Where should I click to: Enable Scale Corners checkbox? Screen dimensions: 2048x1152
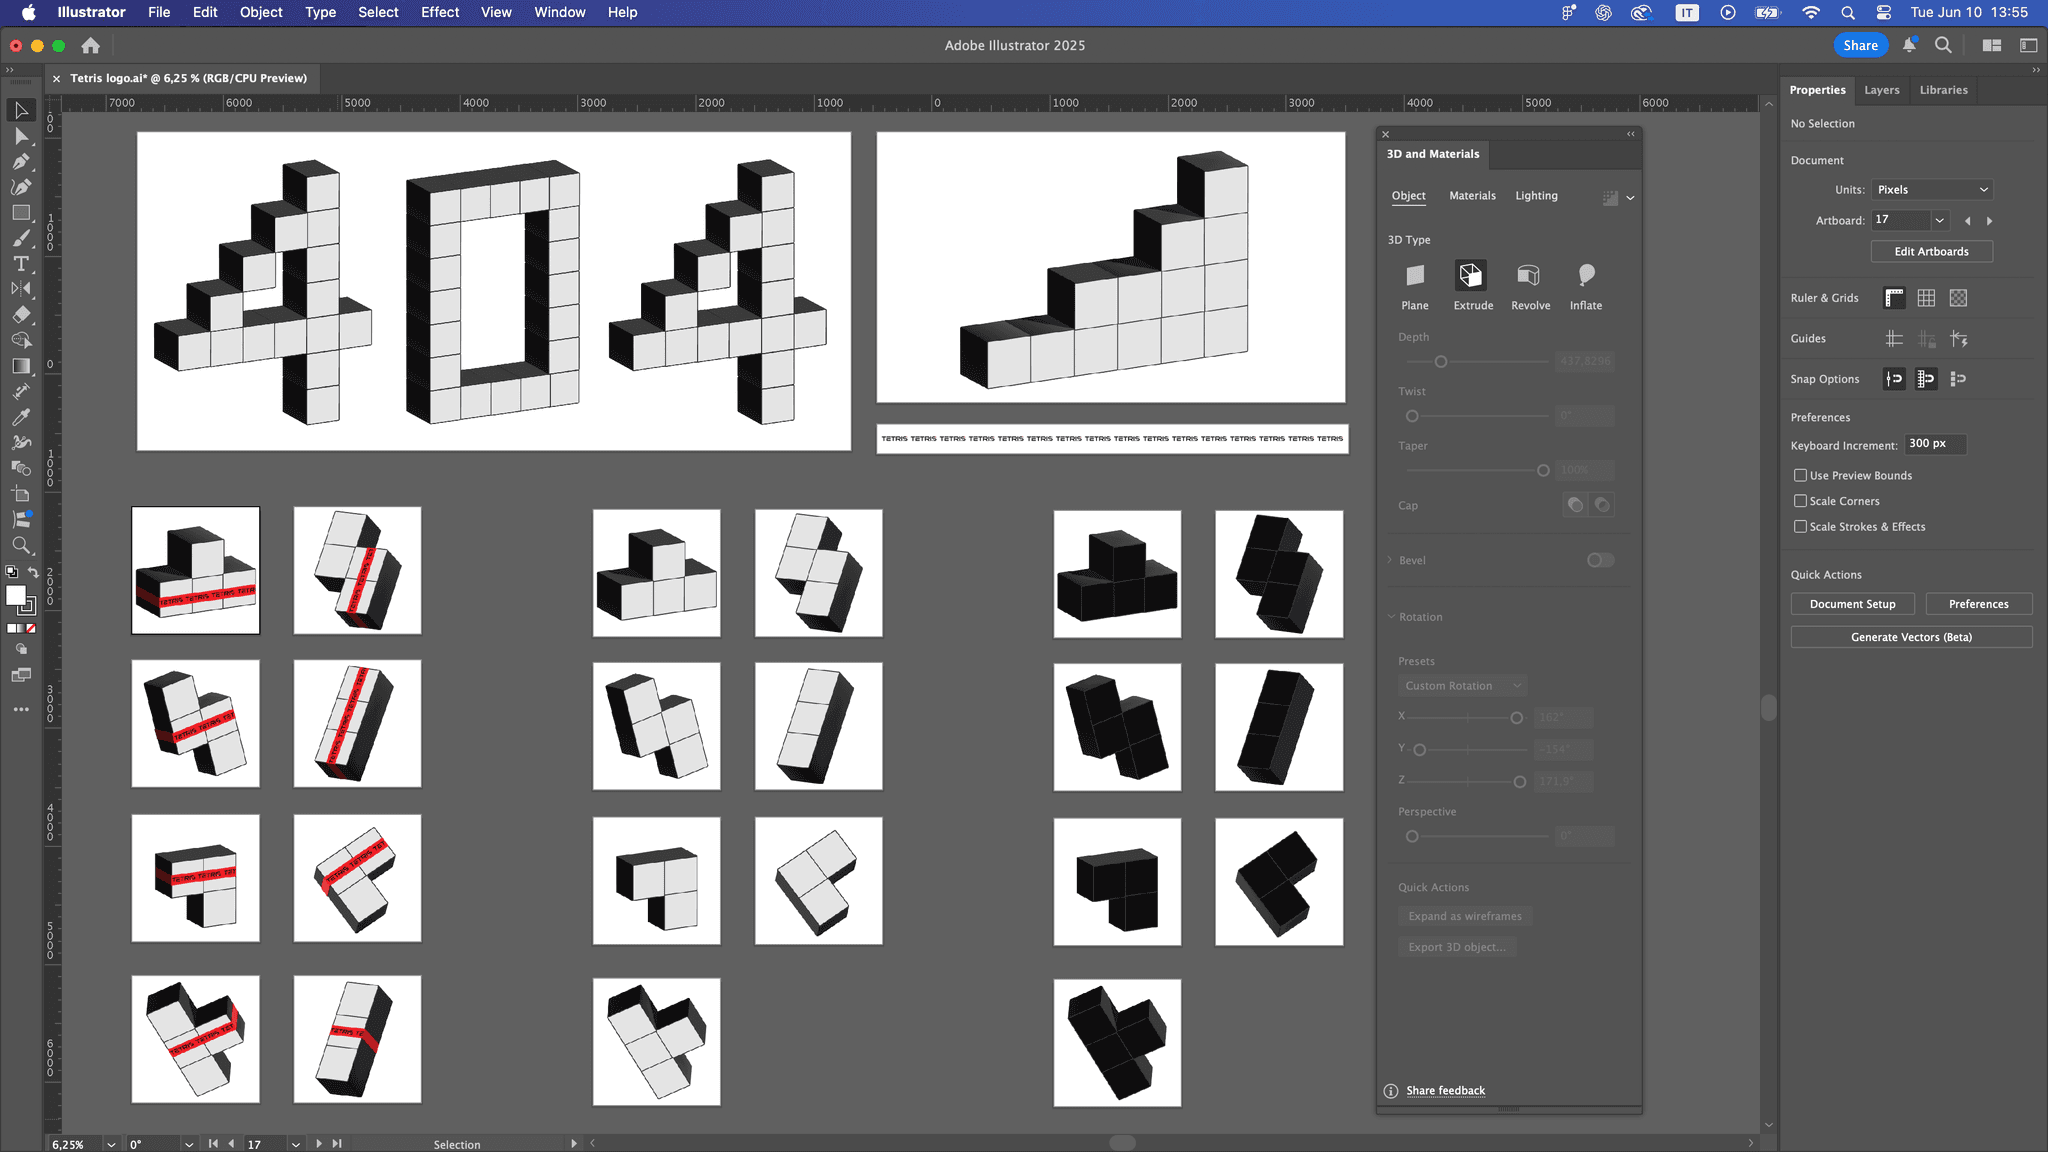(1800, 501)
